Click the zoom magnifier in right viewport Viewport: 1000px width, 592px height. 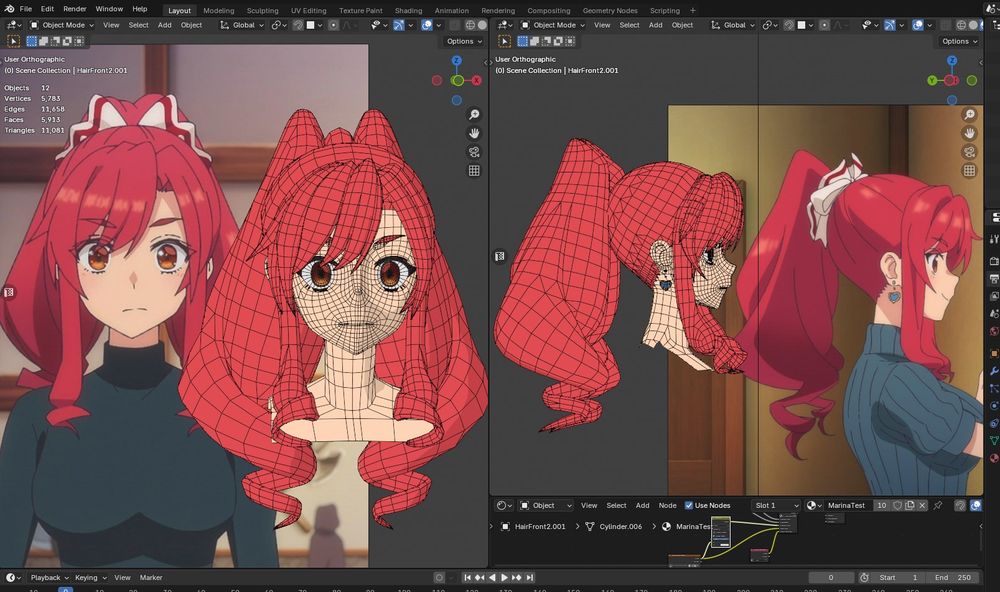969,114
